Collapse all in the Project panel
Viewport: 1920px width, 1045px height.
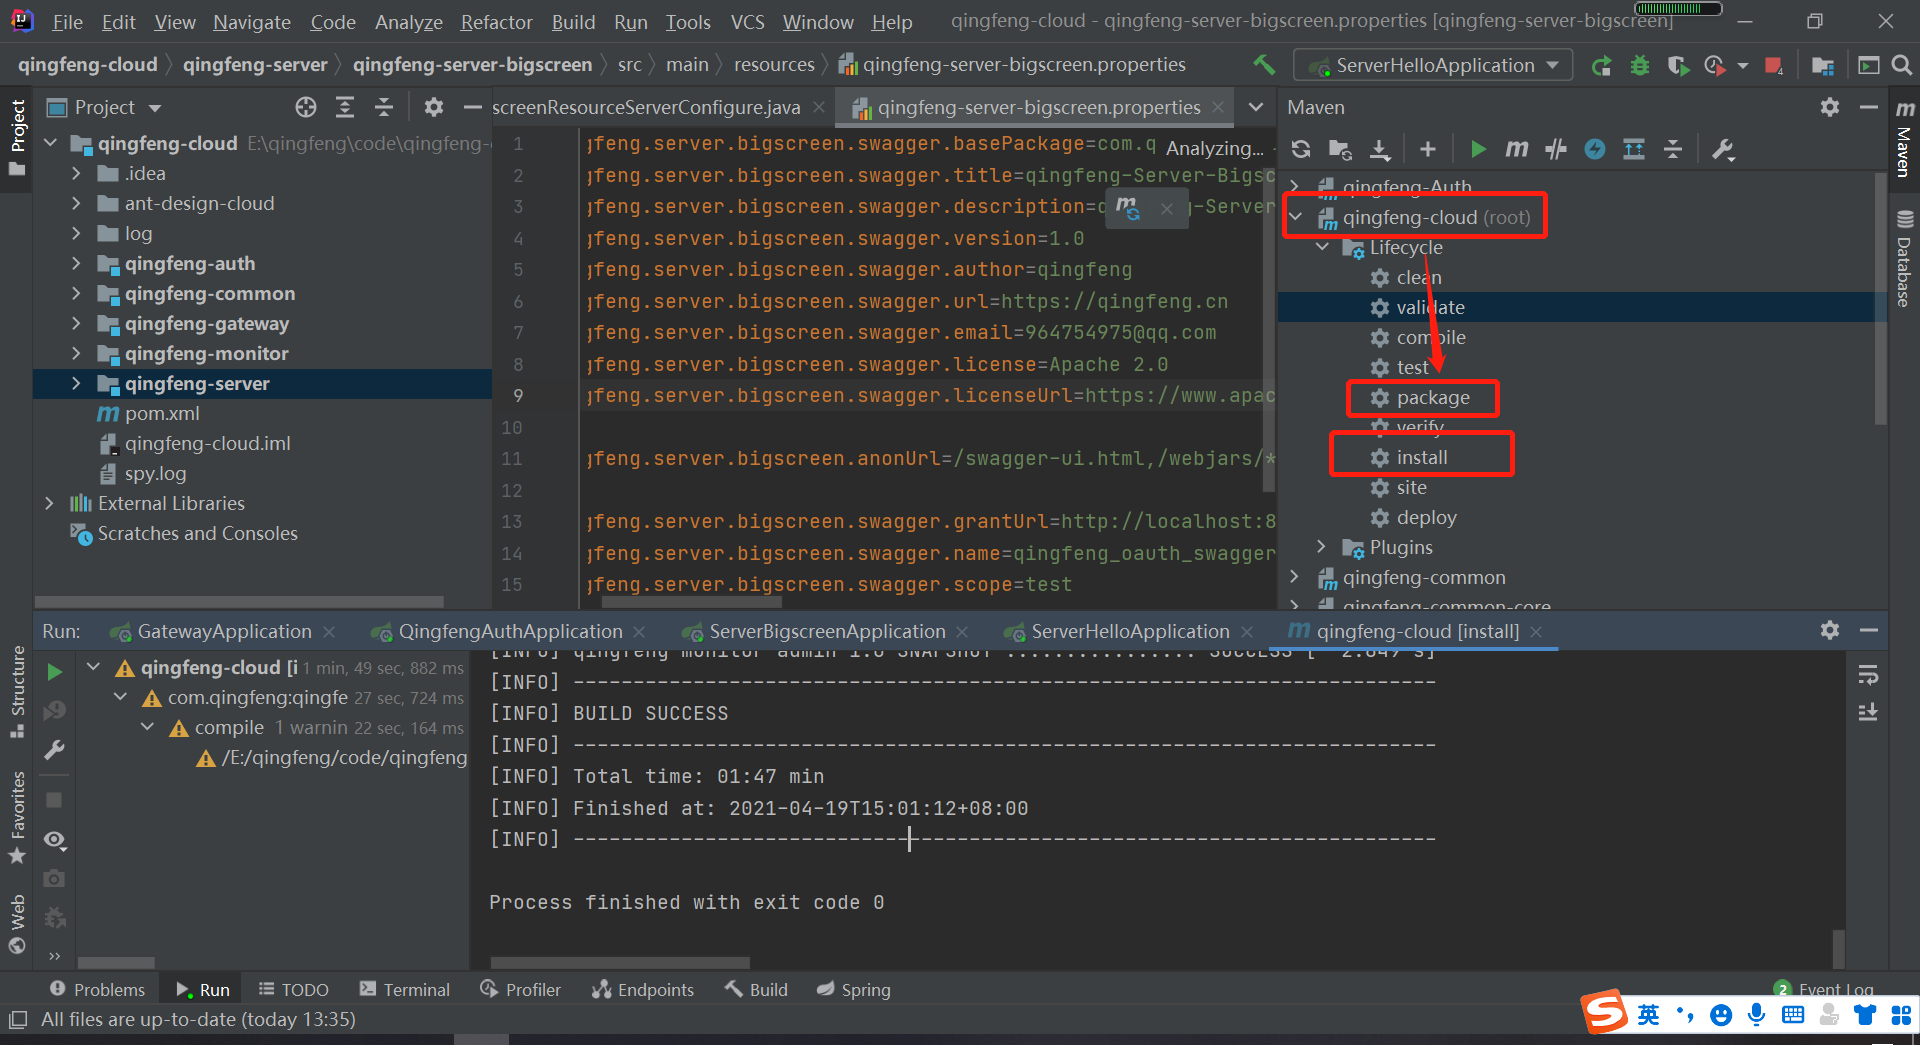pyautogui.click(x=384, y=107)
